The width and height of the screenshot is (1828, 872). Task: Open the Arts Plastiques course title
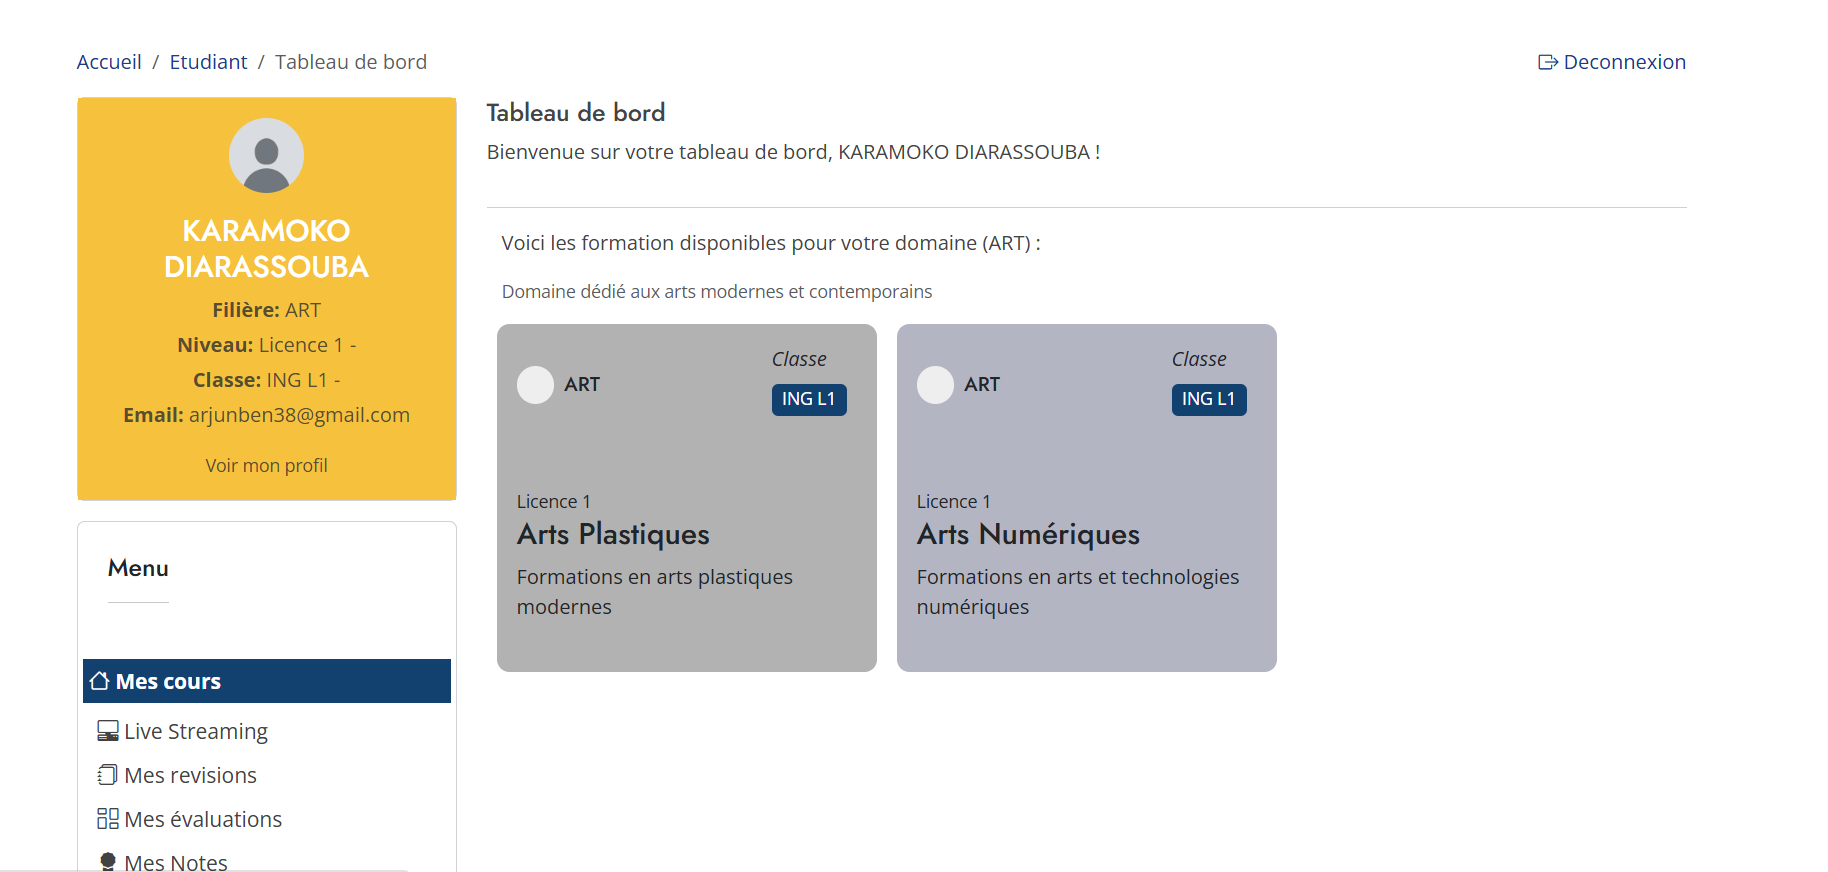click(613, 535)
